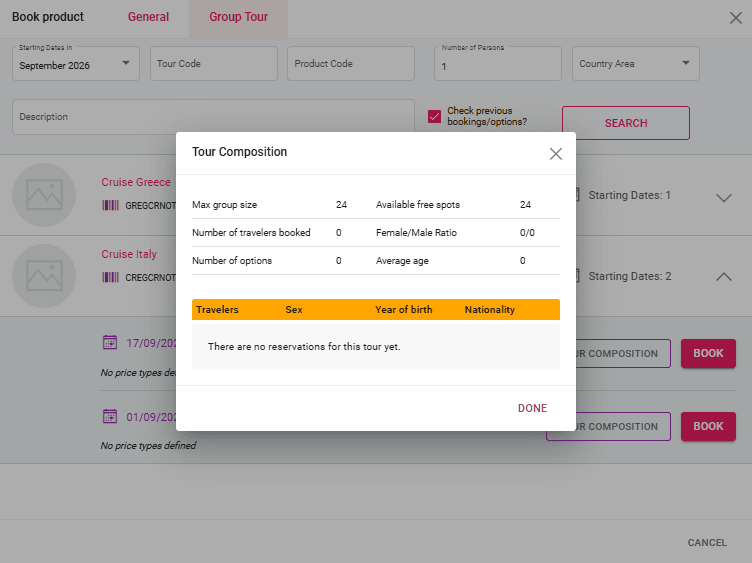Click the calendar icon for 01/09 departure
The width and height of the screenshot is (752, 563).
pos(110,416)
